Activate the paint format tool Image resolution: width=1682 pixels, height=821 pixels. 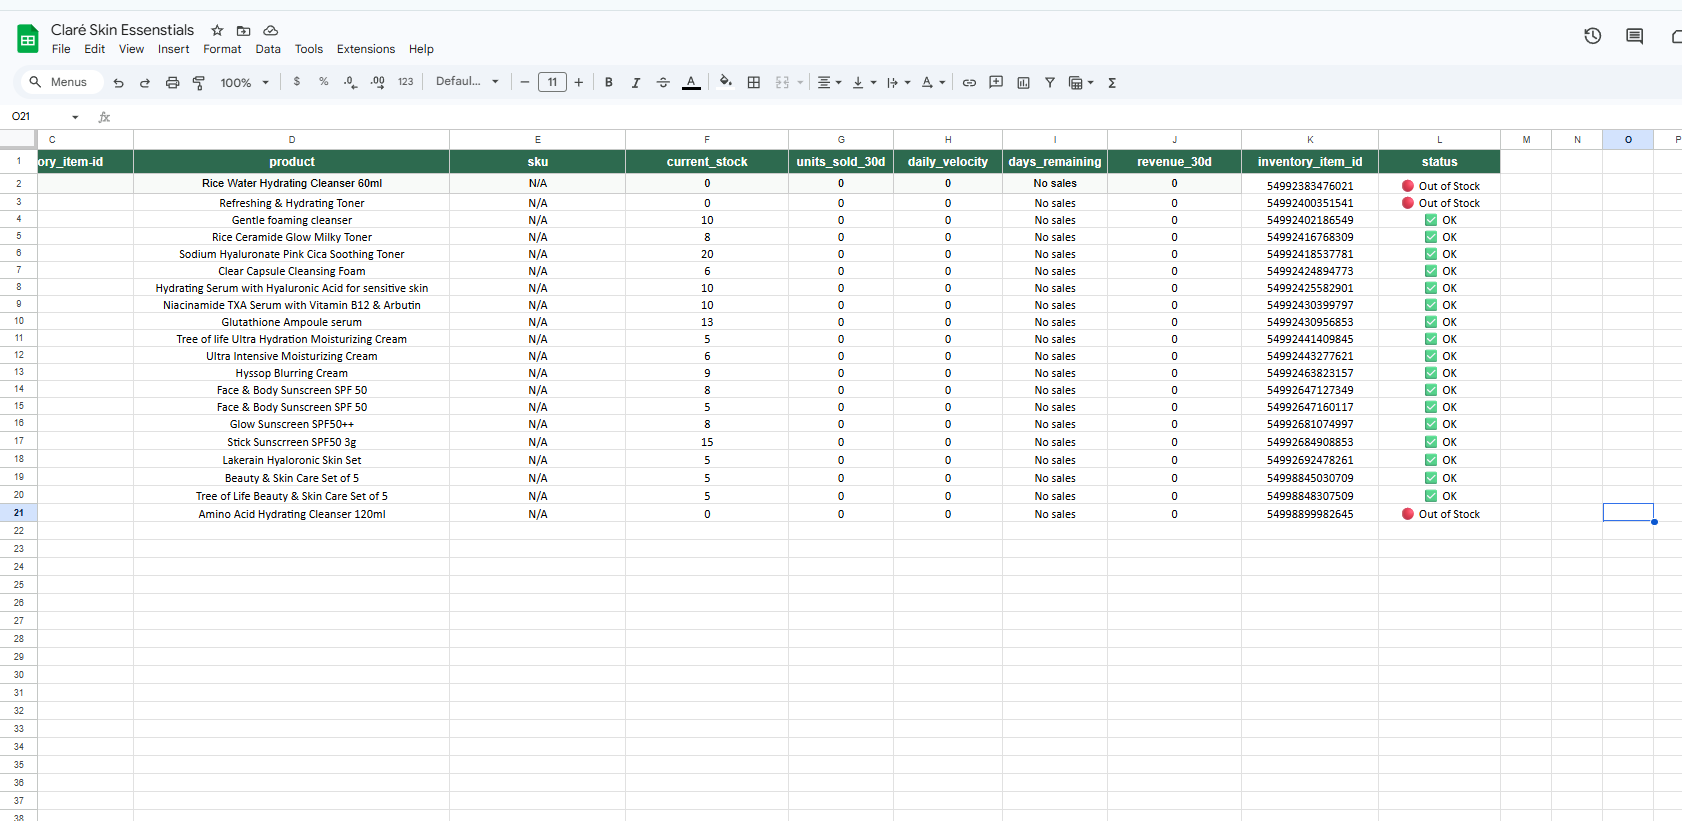click(199, 83)
